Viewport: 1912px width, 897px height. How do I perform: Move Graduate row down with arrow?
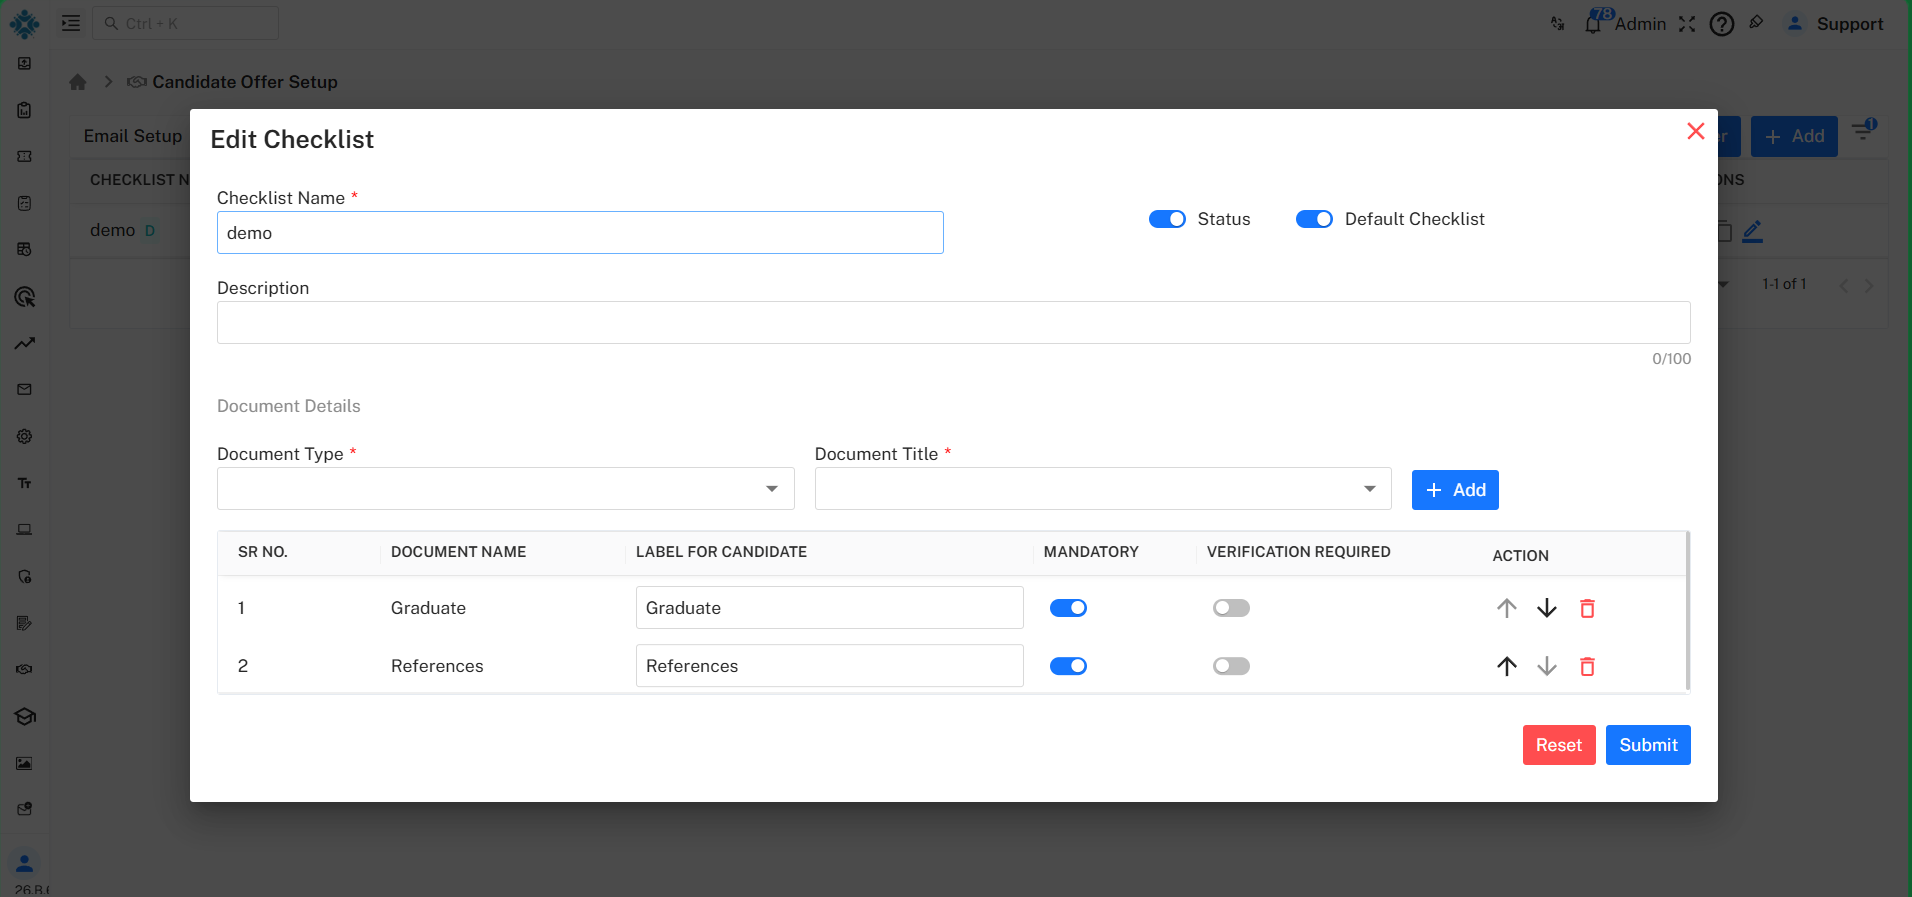click(x=1547, y=608)
